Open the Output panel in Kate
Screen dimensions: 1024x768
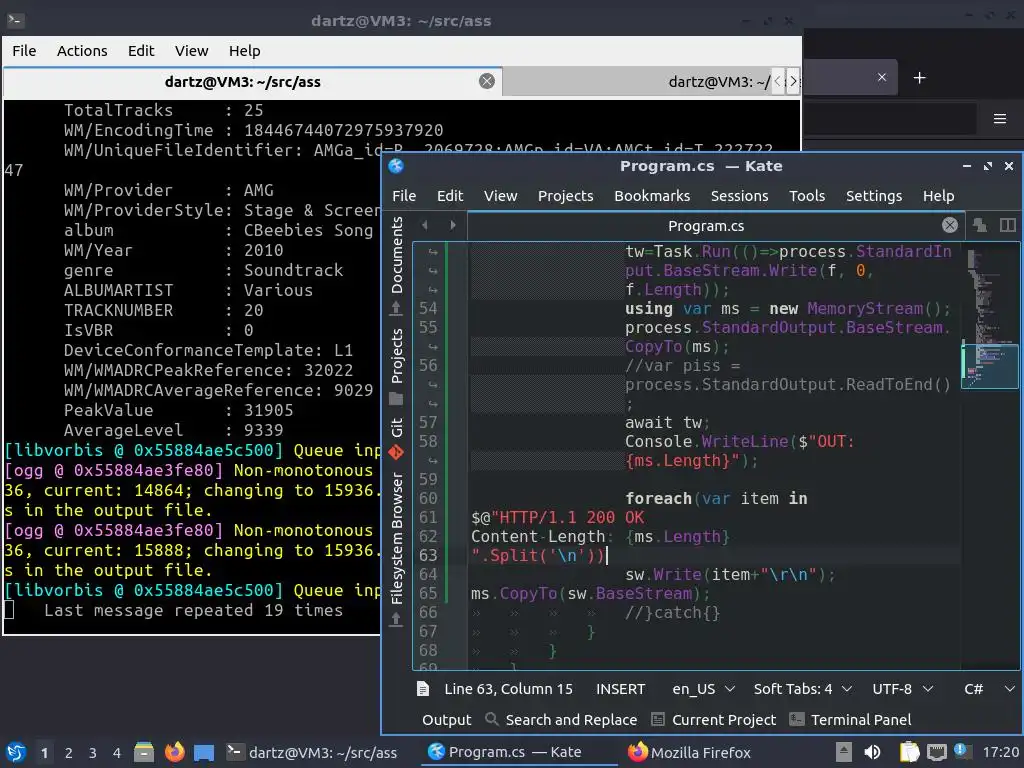[x=446, y=720]
